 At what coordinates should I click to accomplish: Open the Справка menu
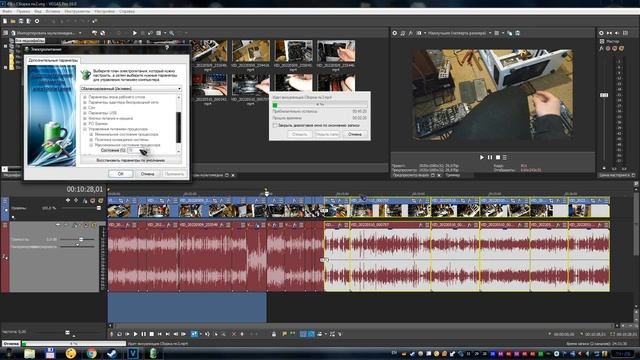(x=127, y=11)
